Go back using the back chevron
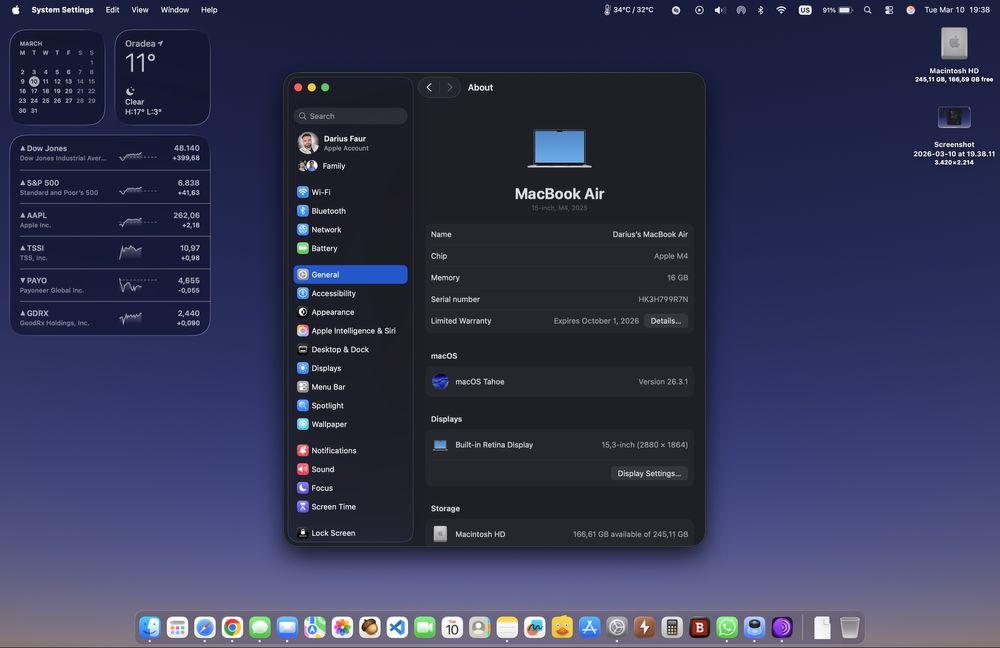 pos(429,87)
